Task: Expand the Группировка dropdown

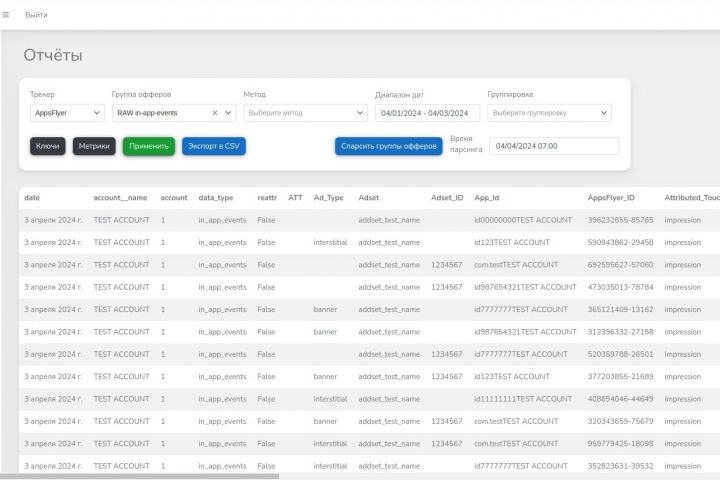Action: [x=549, y=113]
